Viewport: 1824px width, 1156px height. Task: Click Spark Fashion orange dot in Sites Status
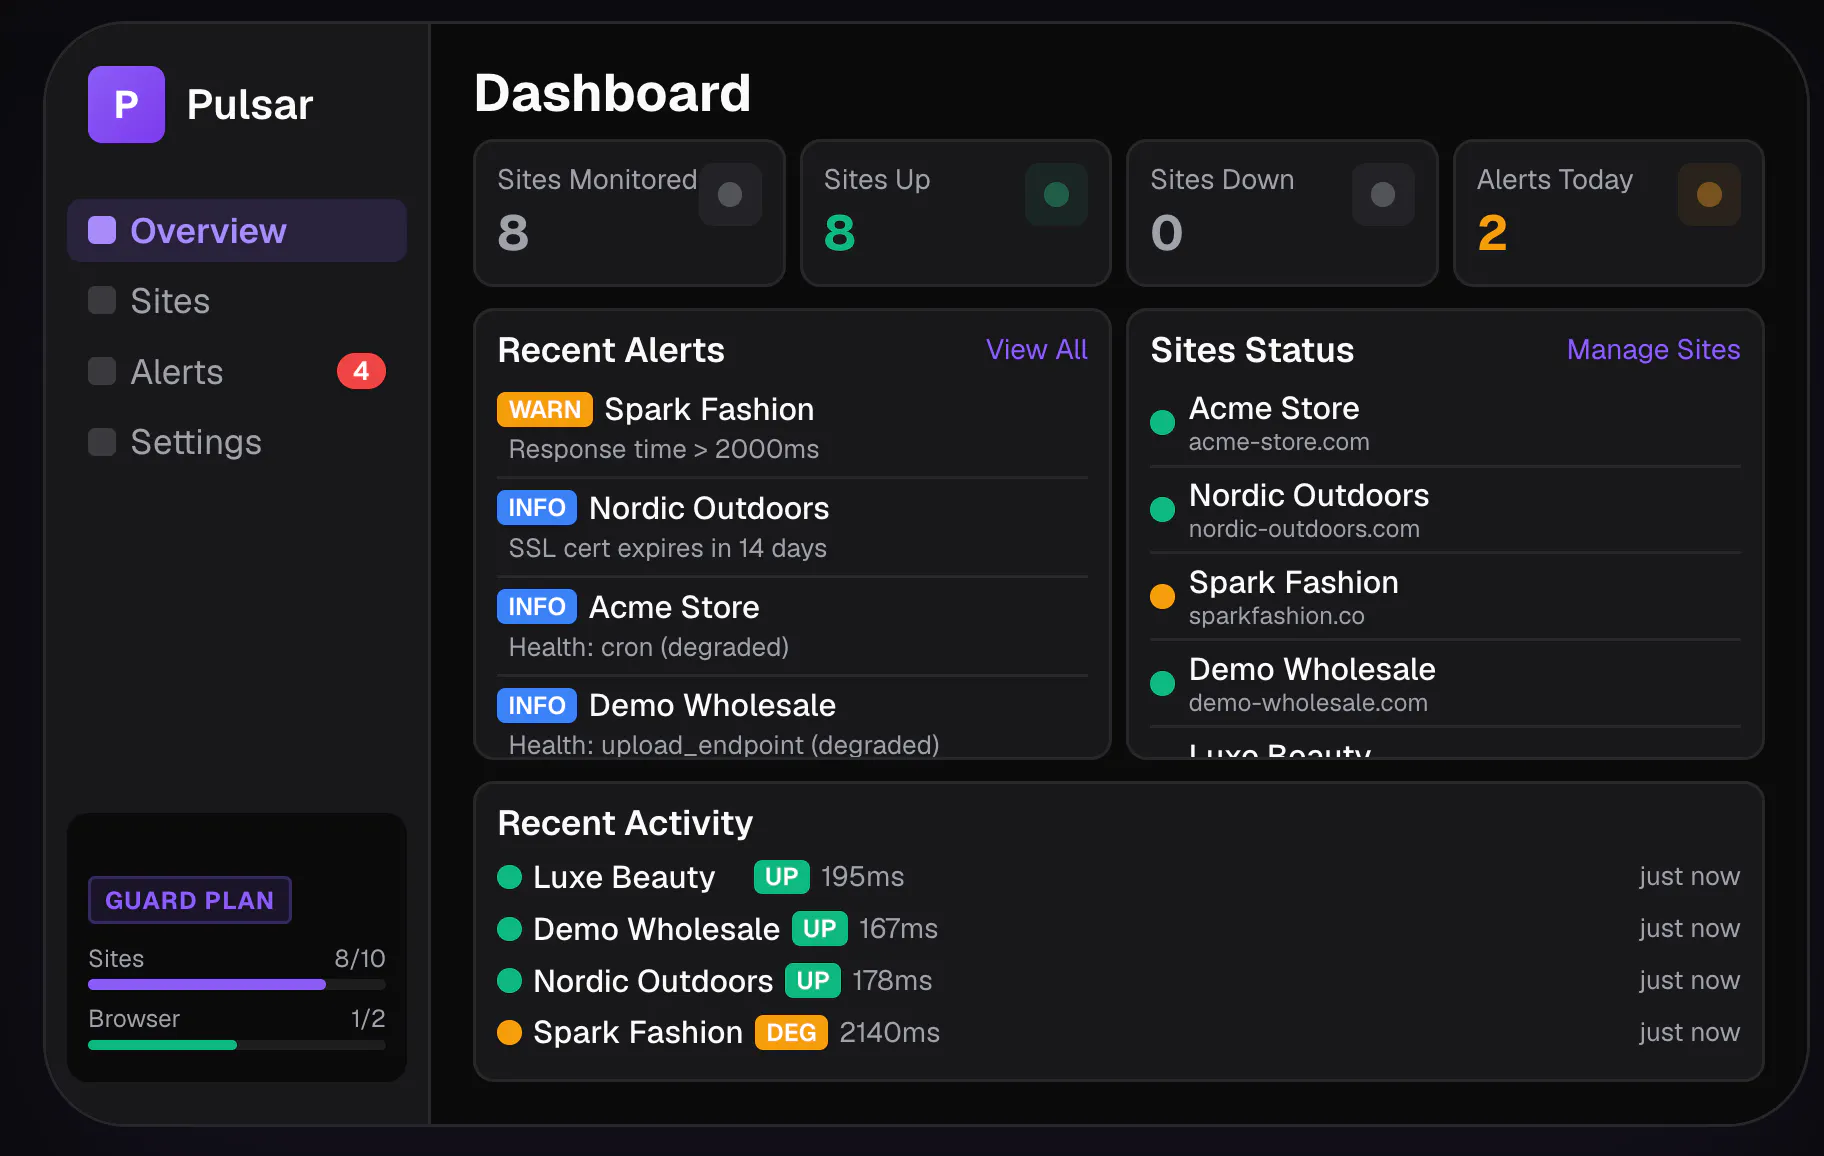point(1162,596)
